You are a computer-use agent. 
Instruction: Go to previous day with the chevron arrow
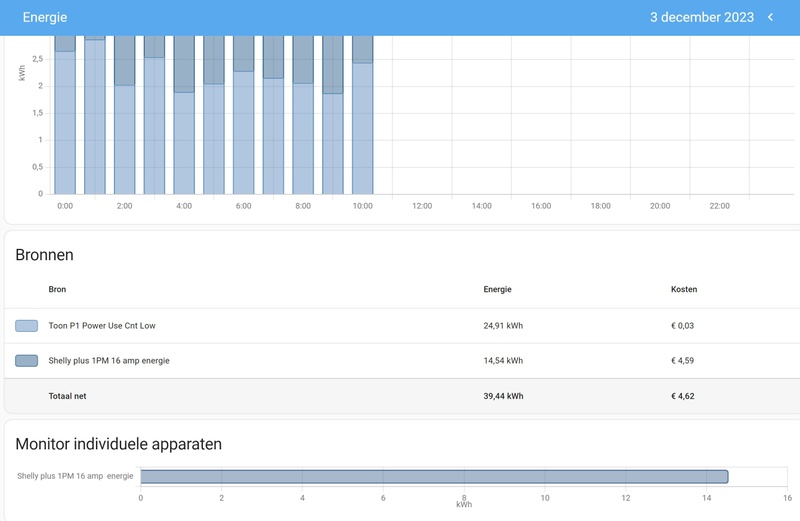coord(770,17)
